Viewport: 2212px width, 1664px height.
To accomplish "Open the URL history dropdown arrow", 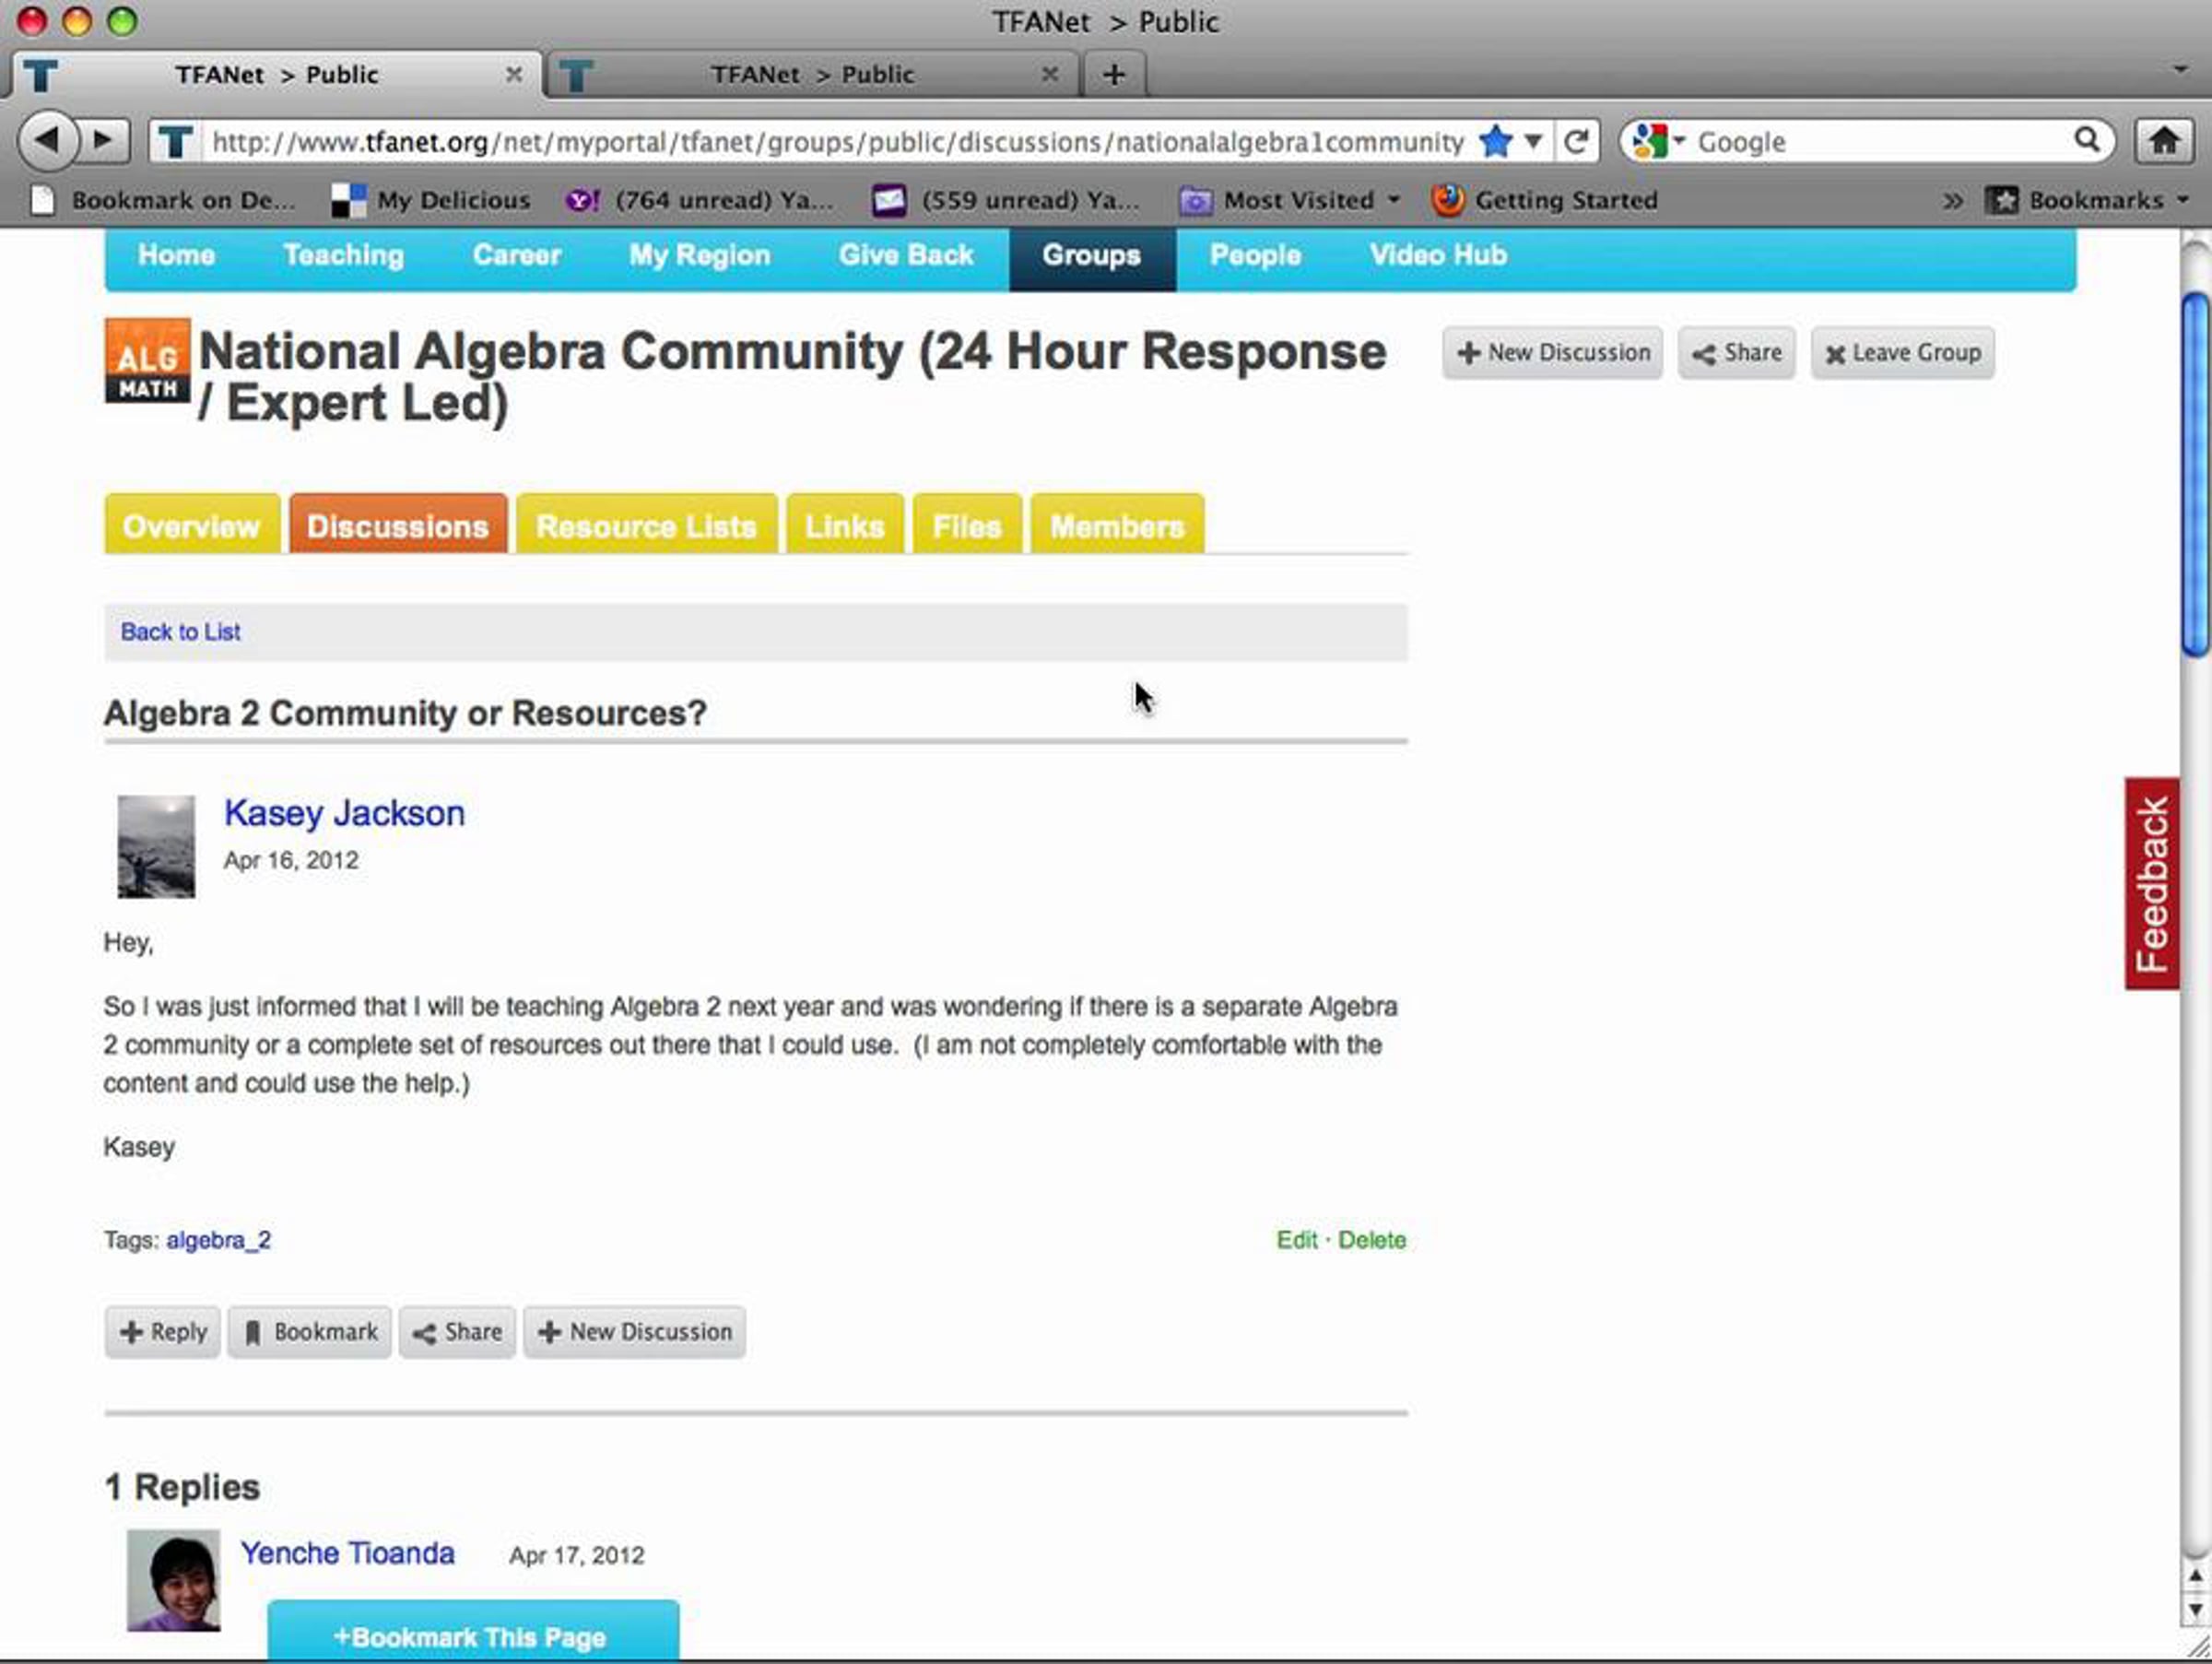I will pyautogui.click(x=1532, y=141).
